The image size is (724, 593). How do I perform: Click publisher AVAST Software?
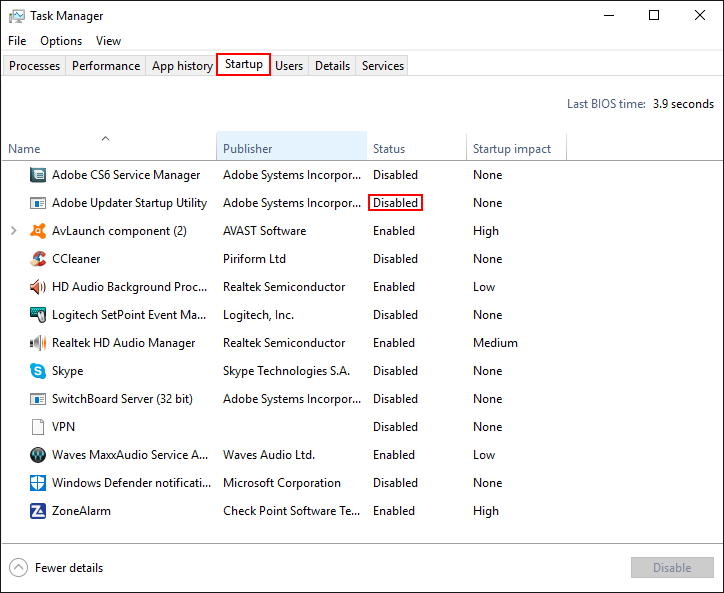(265, 231)
